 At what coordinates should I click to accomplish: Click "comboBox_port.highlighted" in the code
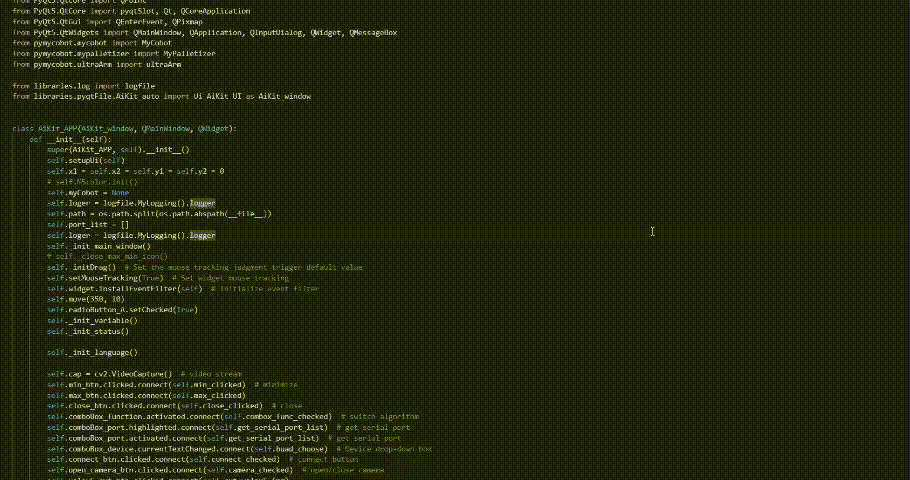click(122, 428)
